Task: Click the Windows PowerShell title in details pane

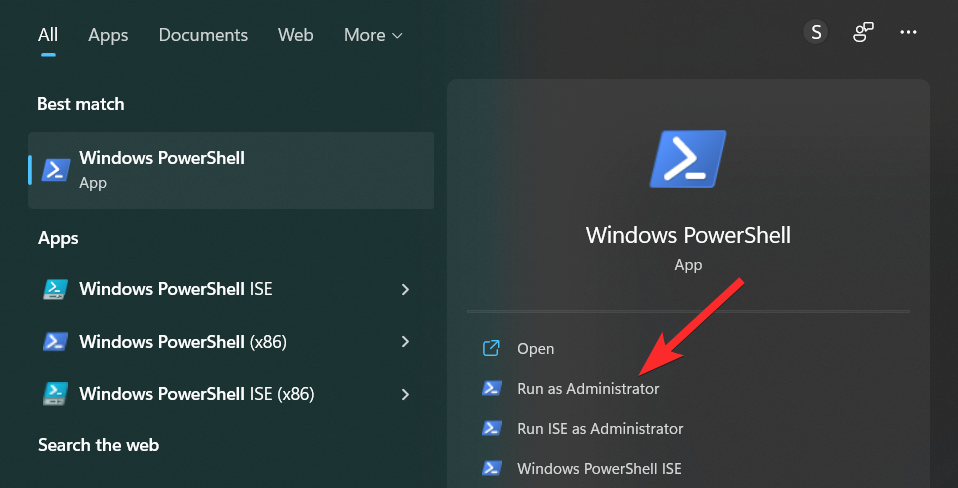Action: 688,235
